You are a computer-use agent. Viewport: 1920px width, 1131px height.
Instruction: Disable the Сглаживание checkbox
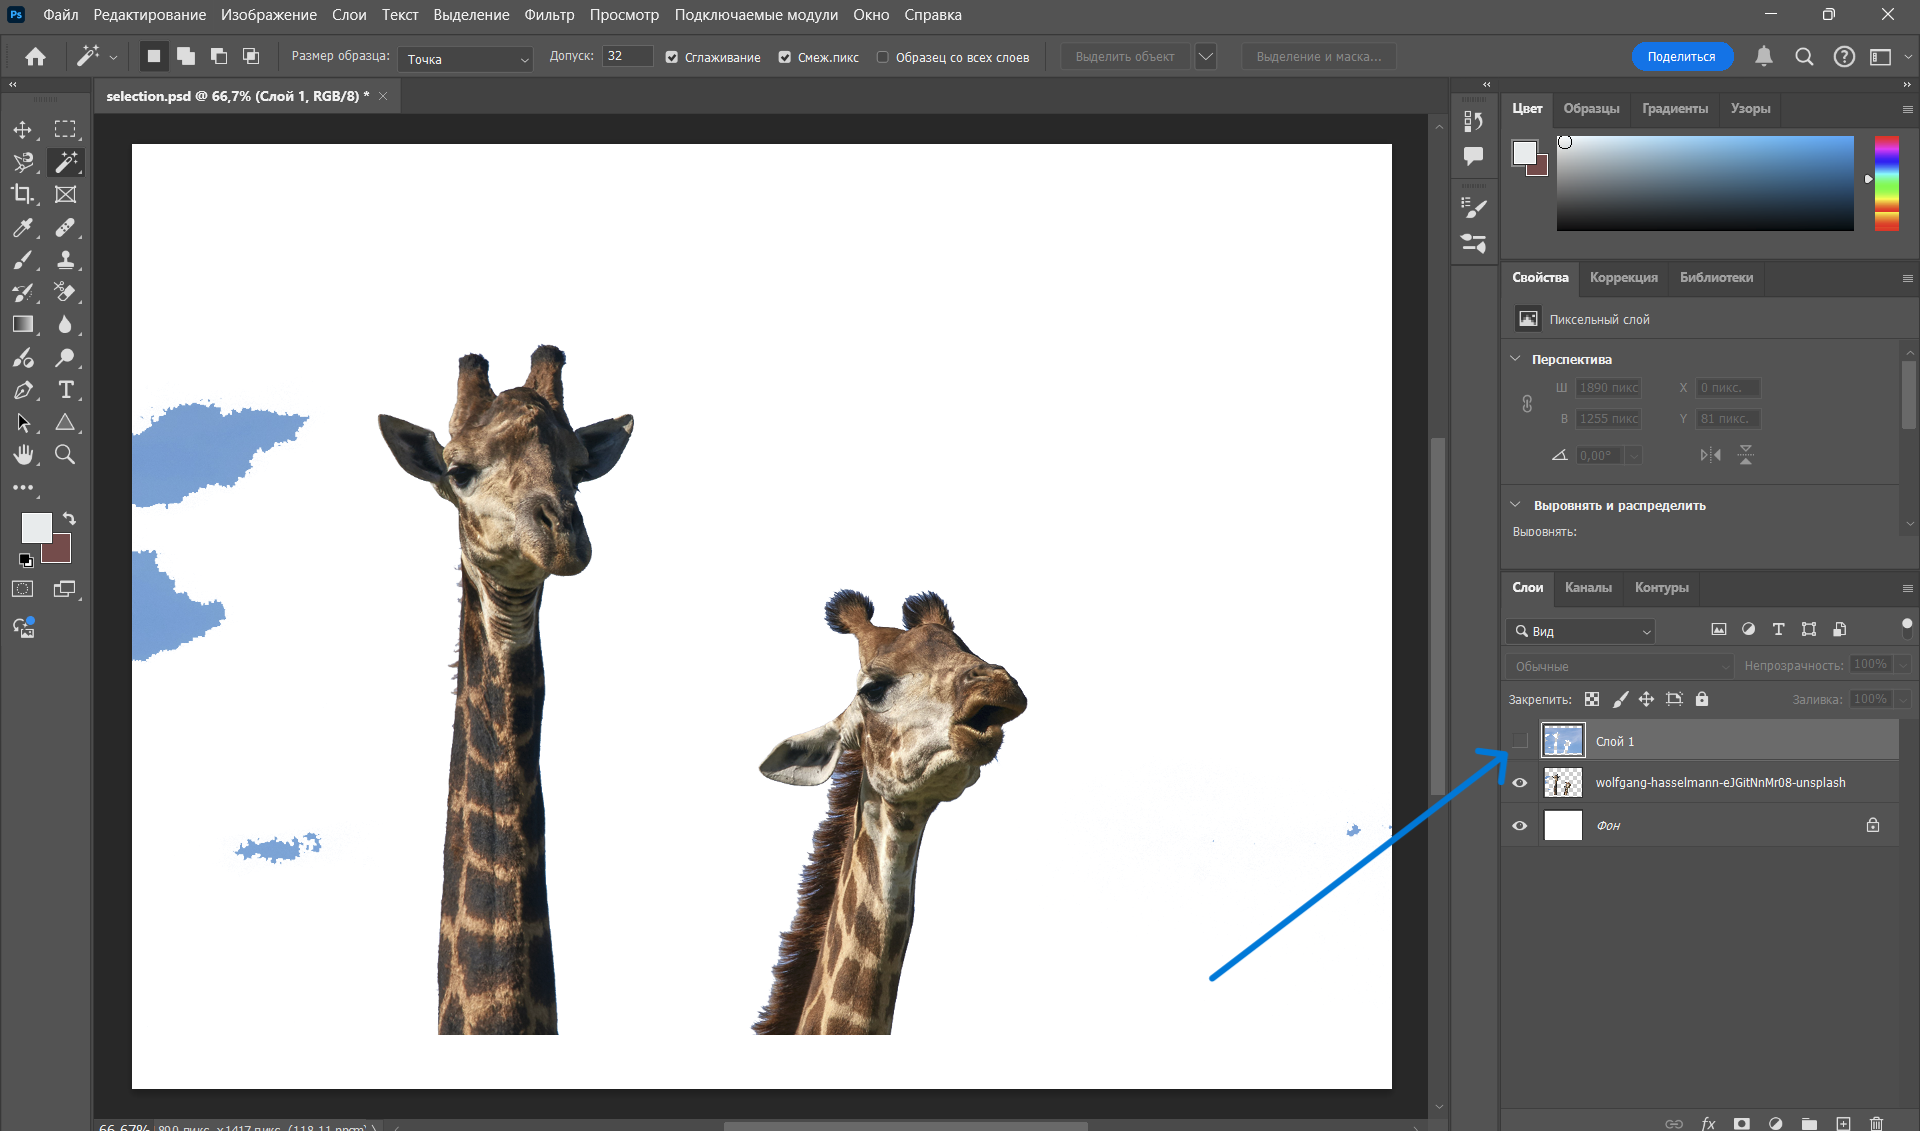(672, 57)
